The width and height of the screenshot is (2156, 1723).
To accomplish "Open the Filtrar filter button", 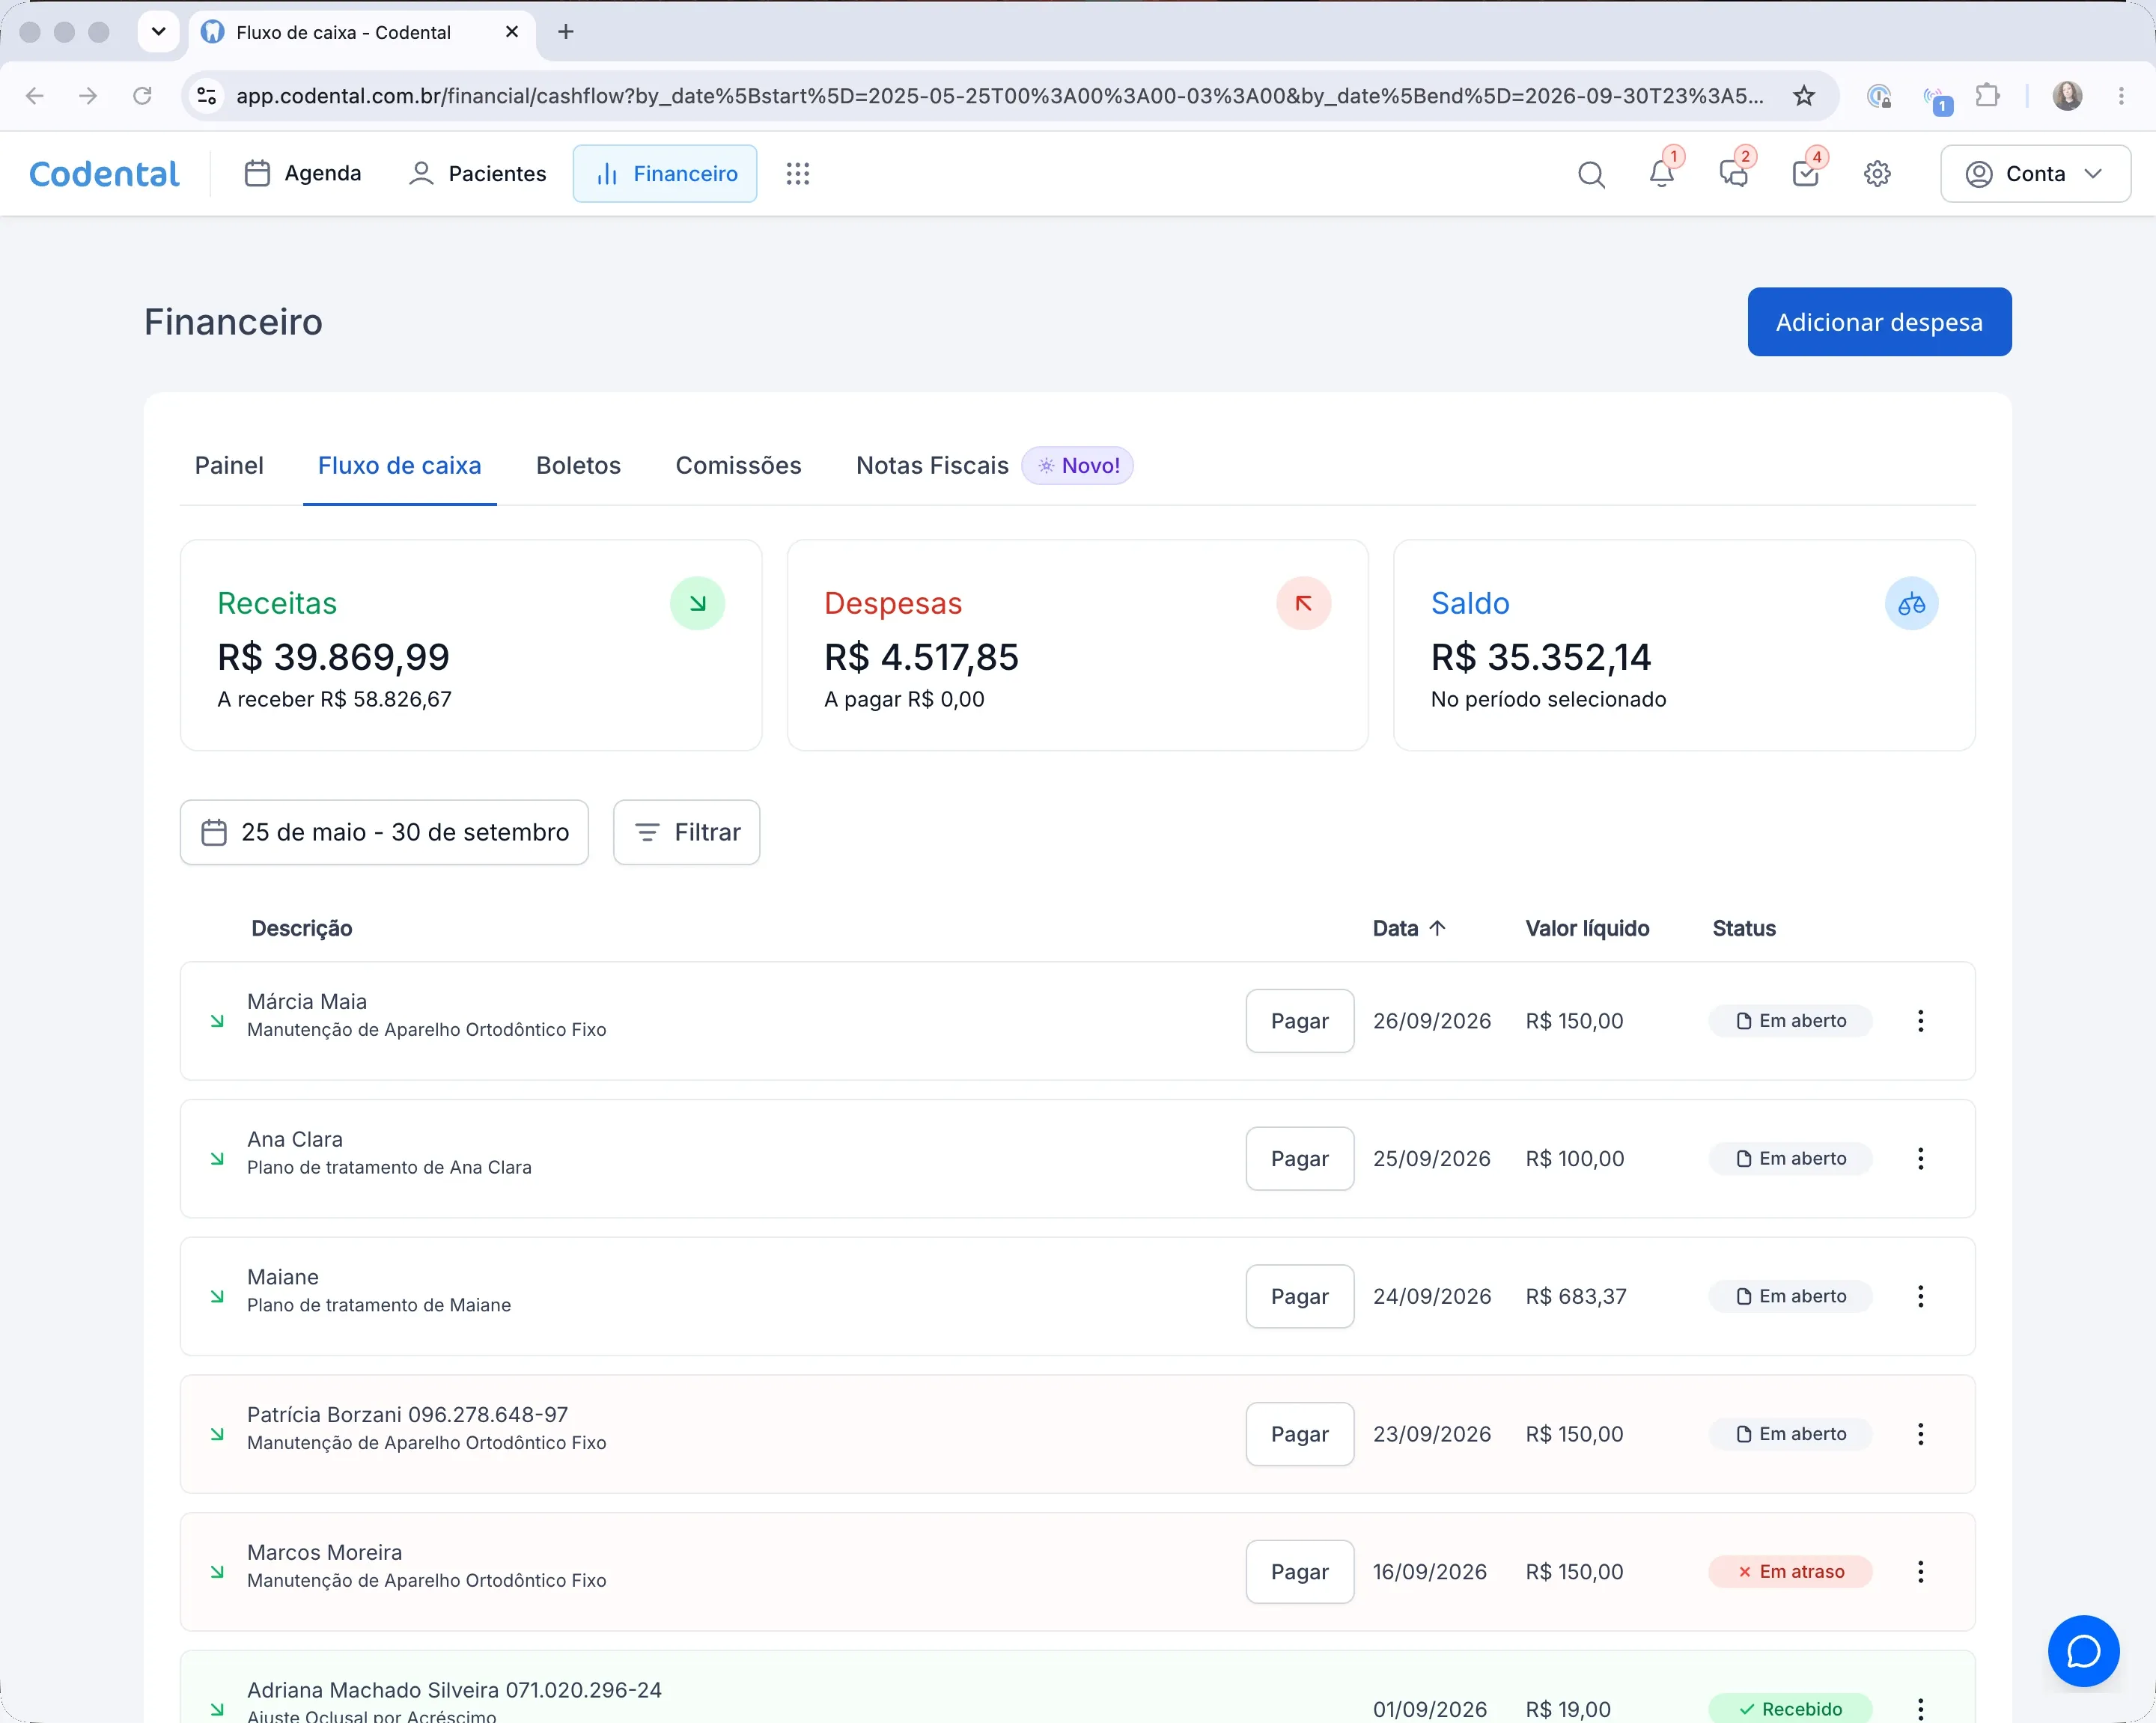I will click(x=686, y=832).
